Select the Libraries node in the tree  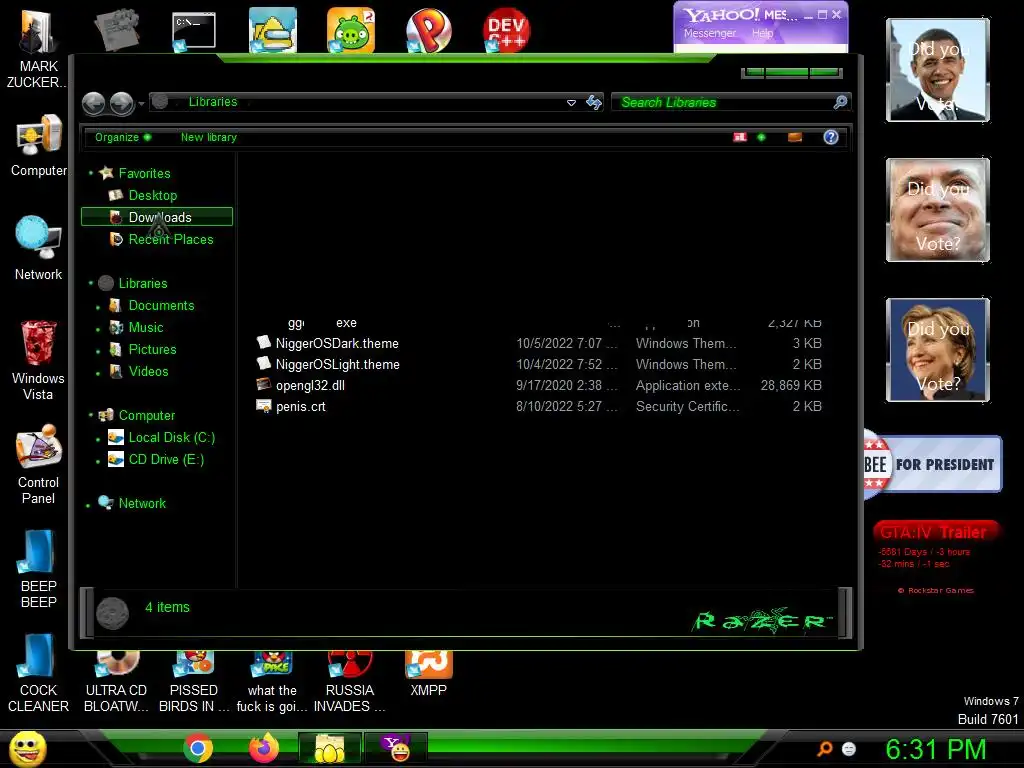[x=142, y=283]
